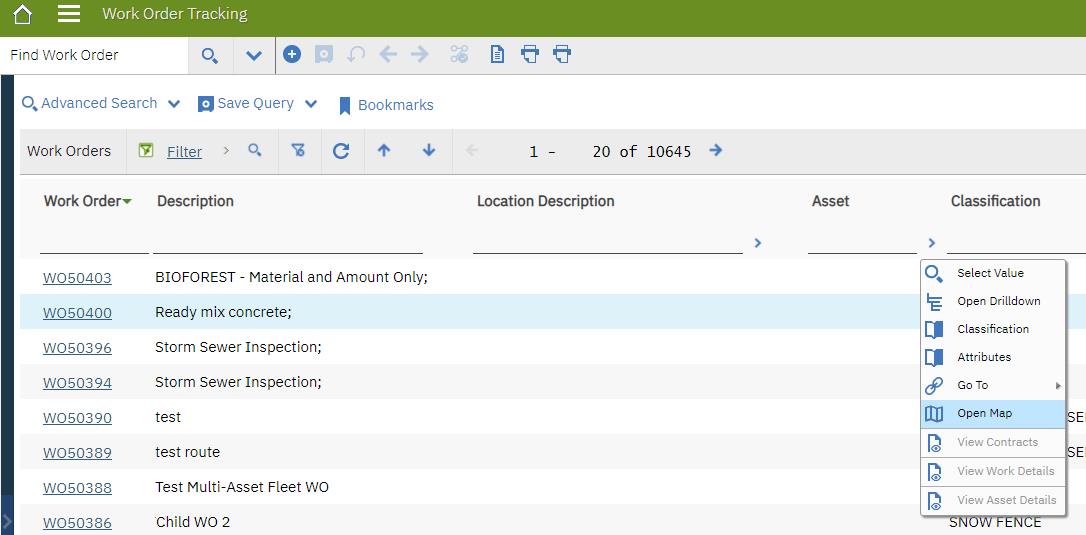This screenshot has height=535, width=1086.
Task: Choose Classification from the context menu
Action: (993, 329)
